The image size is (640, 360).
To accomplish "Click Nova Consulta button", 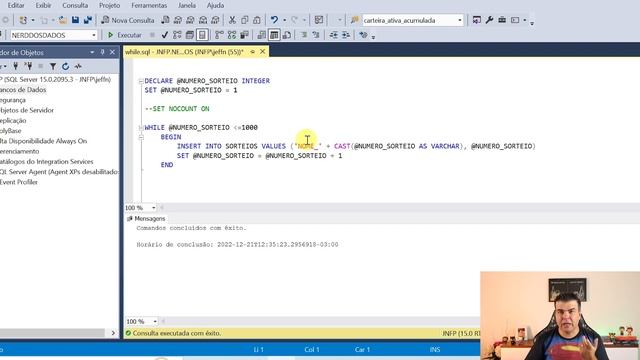I will [128, 20].
